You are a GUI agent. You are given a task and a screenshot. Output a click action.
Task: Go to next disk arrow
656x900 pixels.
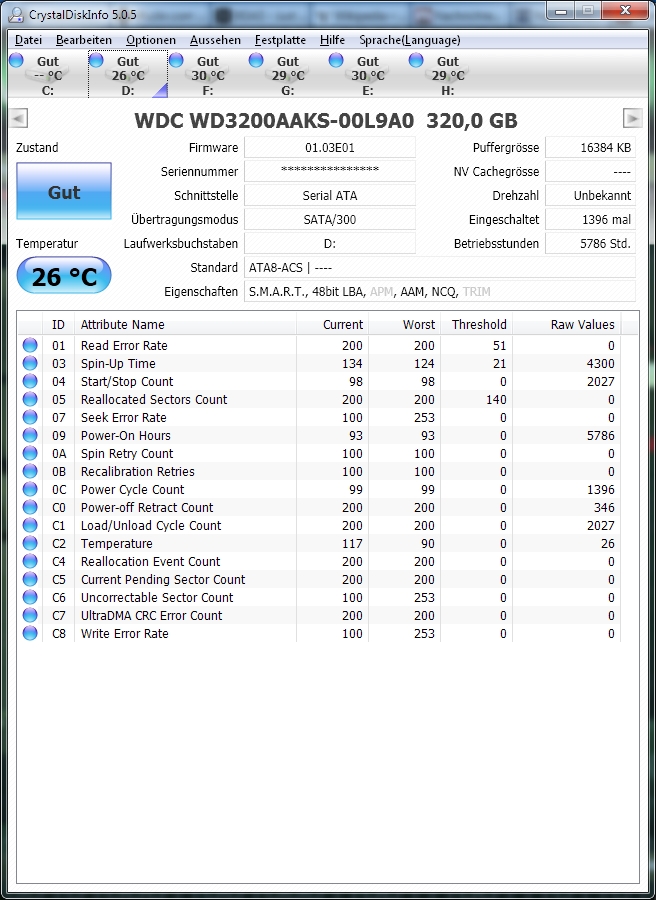632,118
